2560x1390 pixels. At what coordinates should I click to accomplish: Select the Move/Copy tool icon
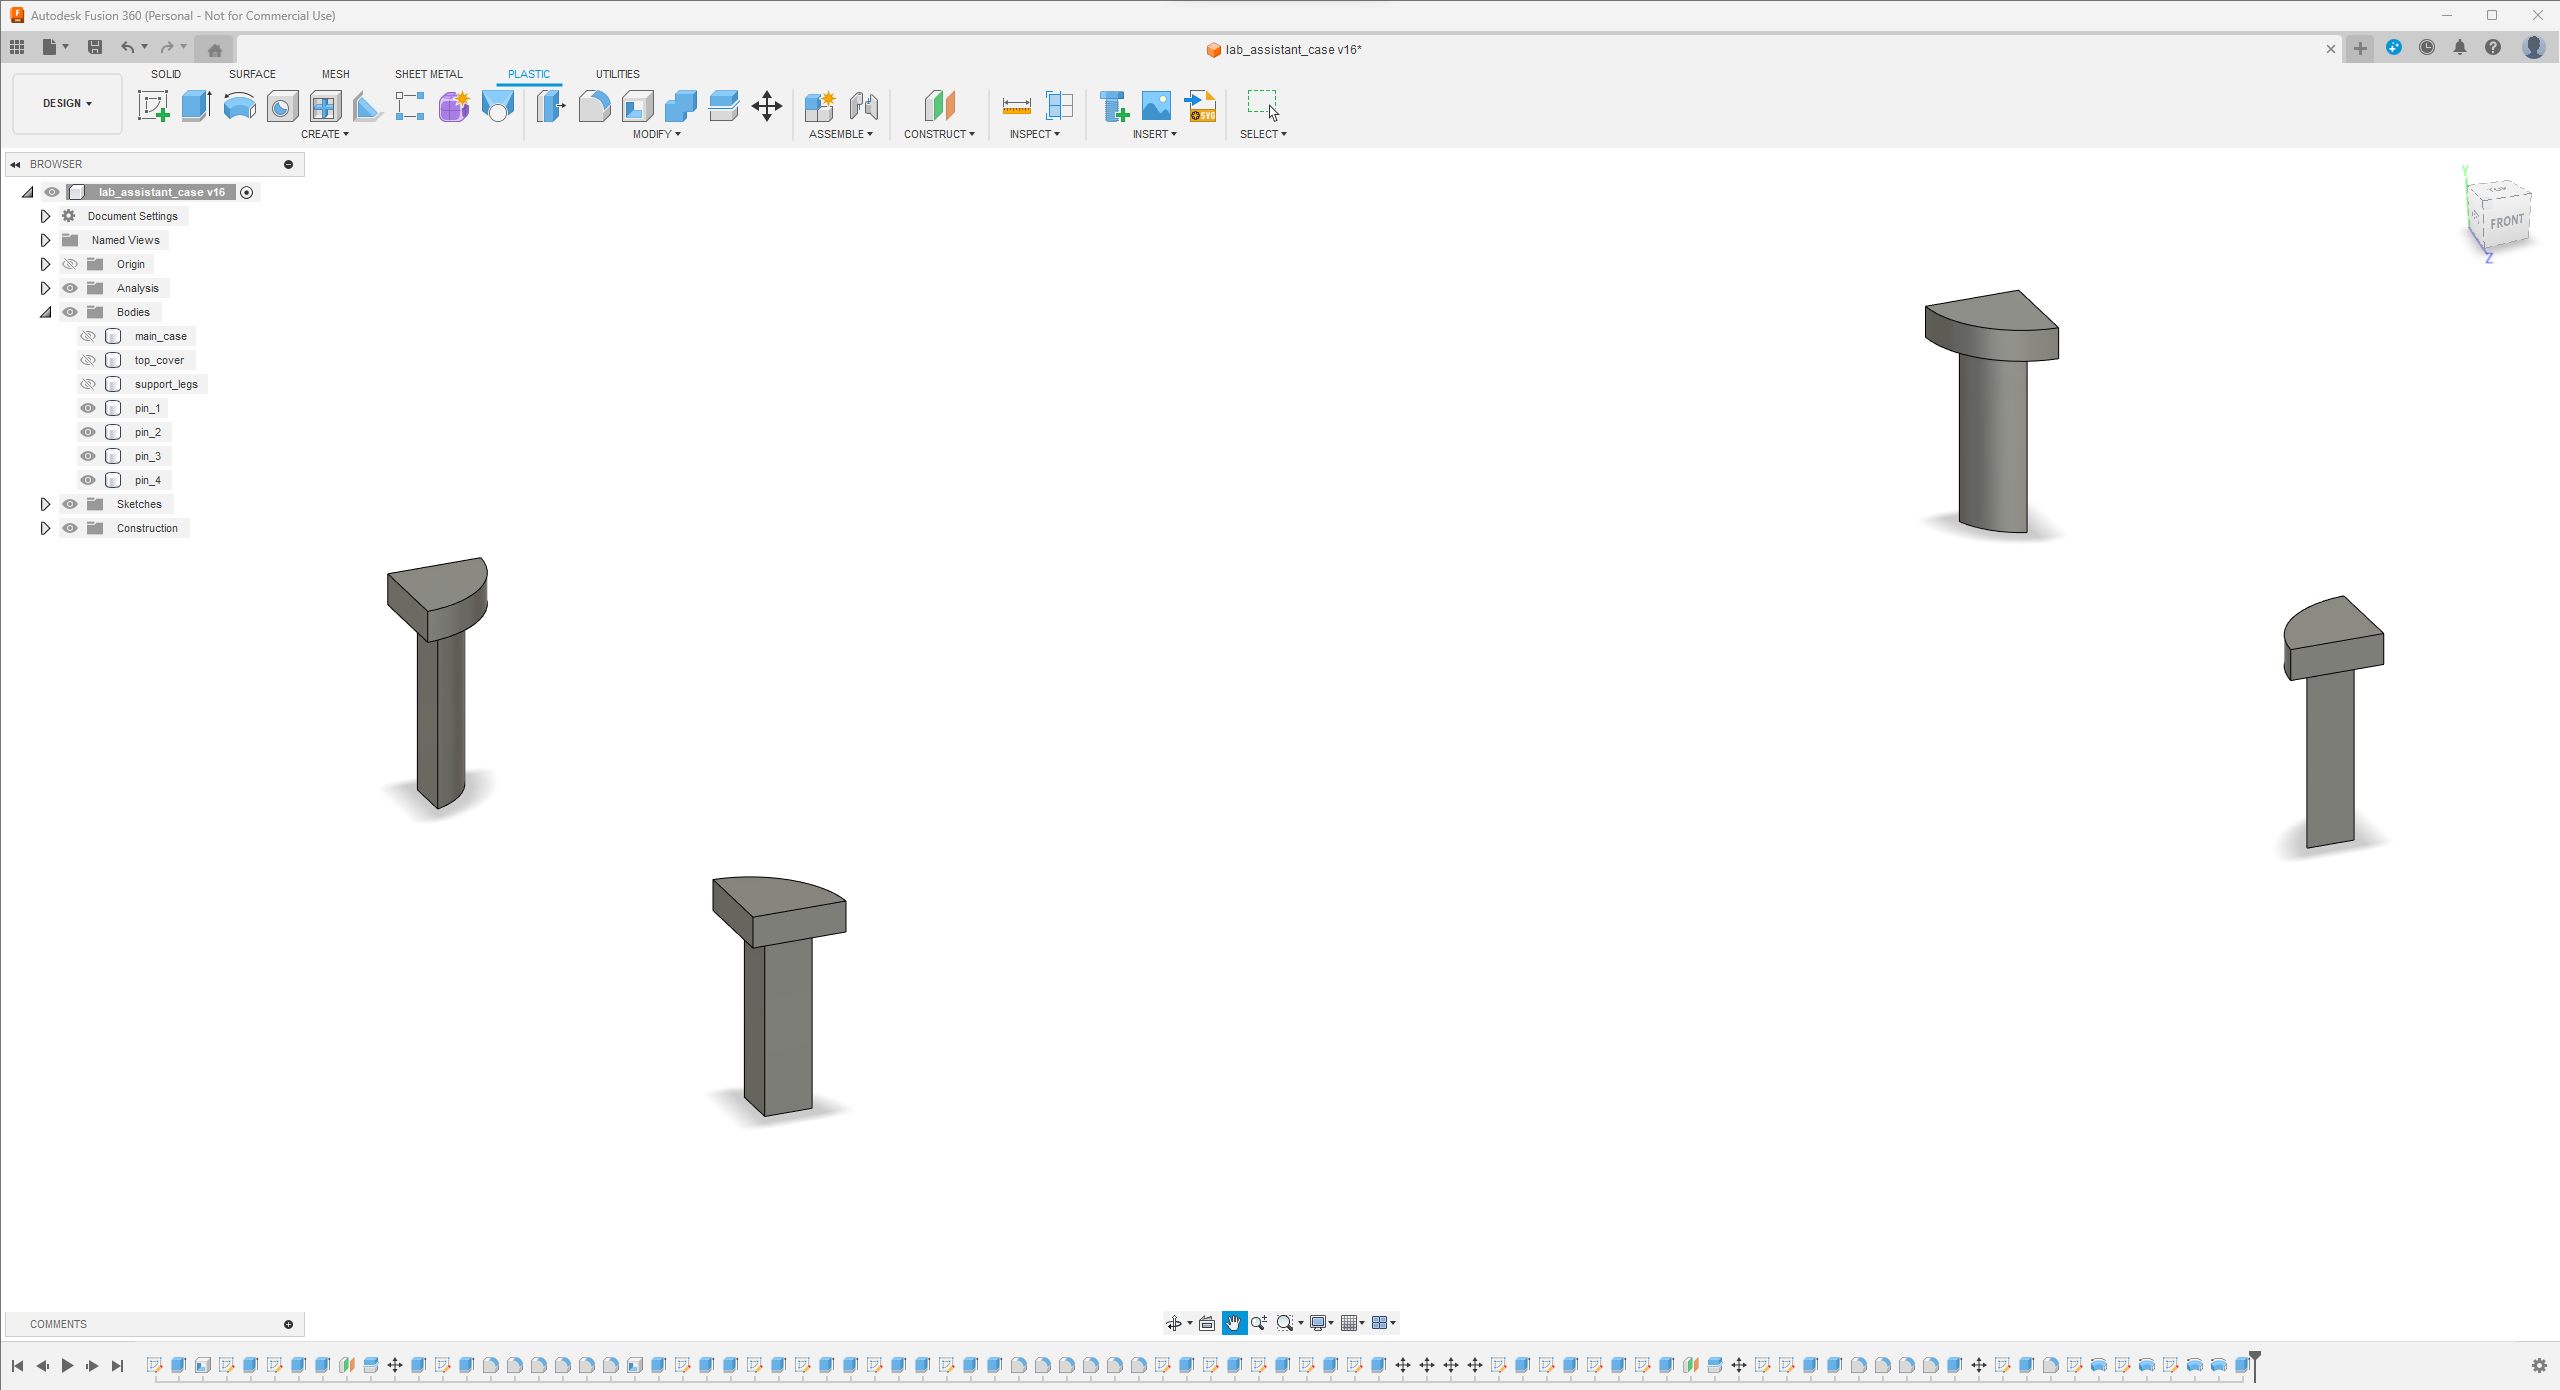(765, 108)
